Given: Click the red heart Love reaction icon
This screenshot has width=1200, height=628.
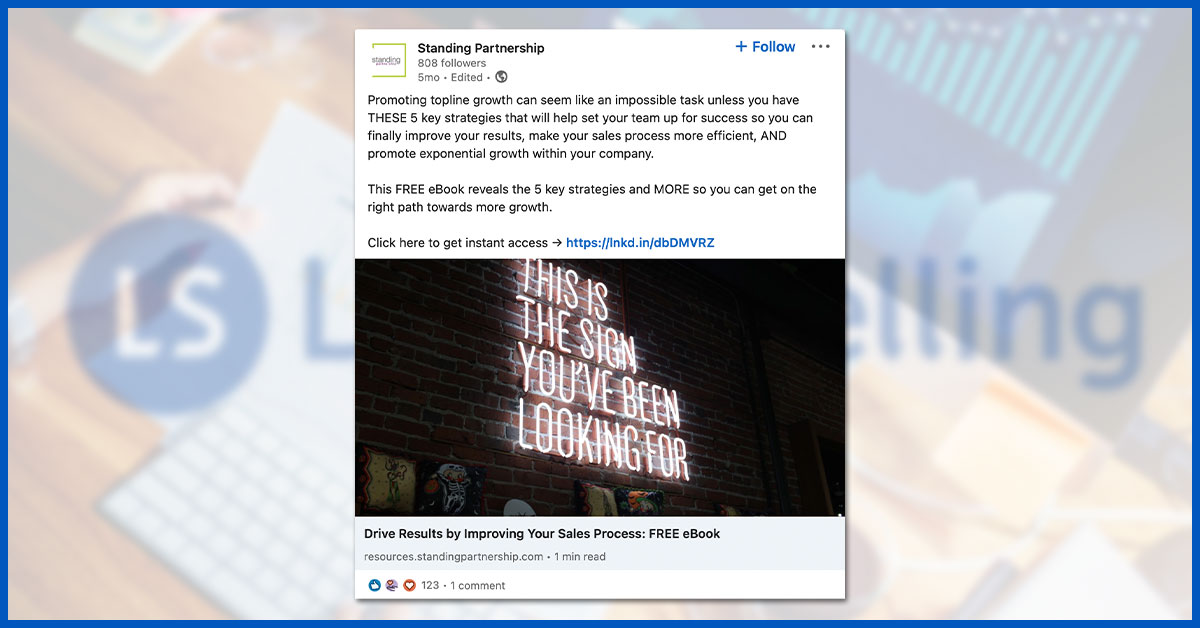Looking at the screenshot, I should [409, 585].
